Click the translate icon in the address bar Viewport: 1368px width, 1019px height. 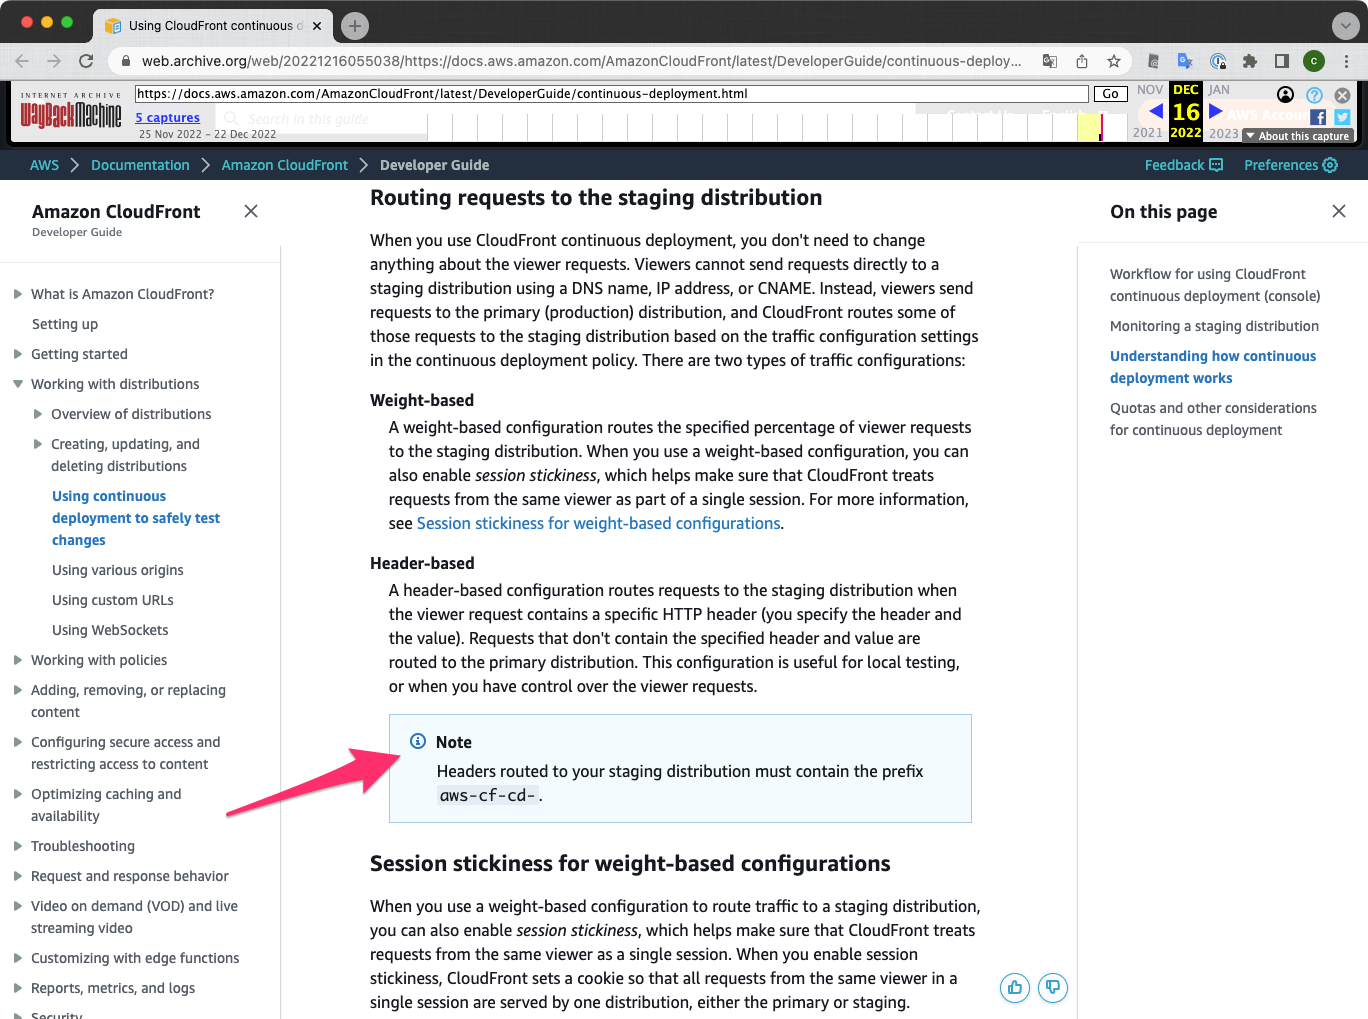point(1050,61)
